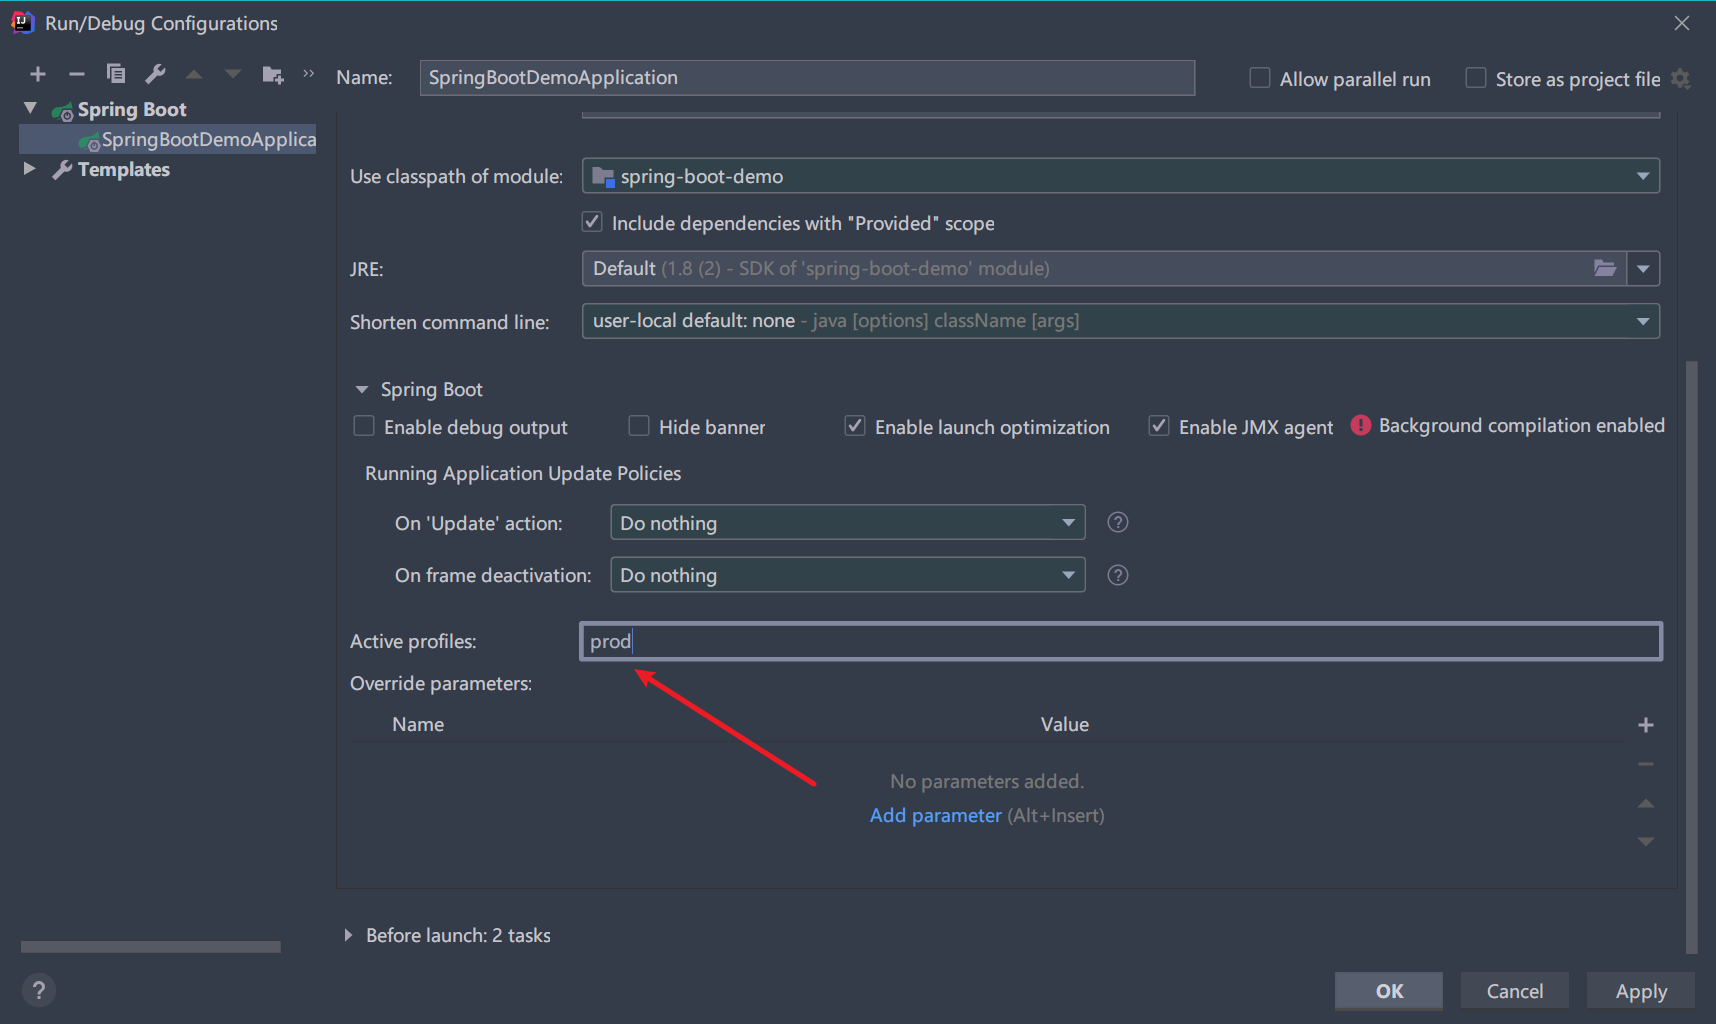Expand Before launch: 2 tasks section
The height and width of the screenshot is (1024, 1716).
tap(348, 935)
